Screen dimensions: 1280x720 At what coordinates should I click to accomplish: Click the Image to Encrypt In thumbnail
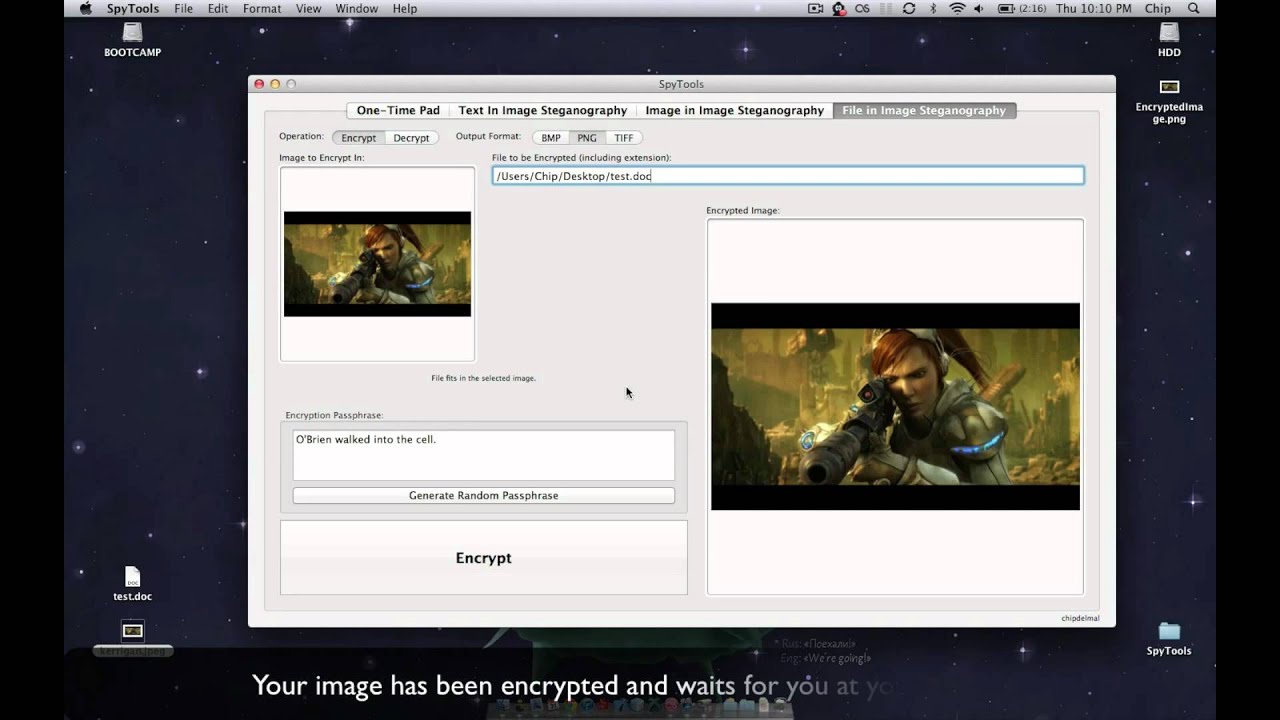(377, 264)
